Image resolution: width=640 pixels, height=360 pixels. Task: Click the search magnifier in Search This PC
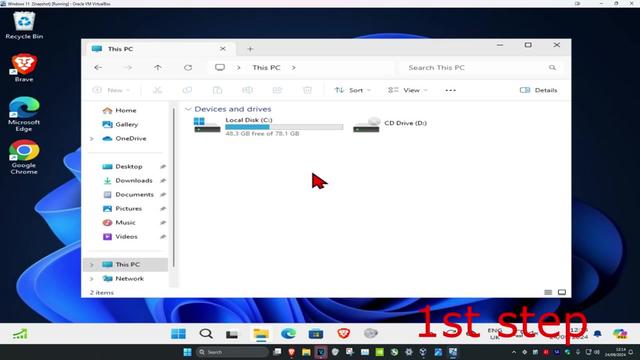(x=552, y=68)
